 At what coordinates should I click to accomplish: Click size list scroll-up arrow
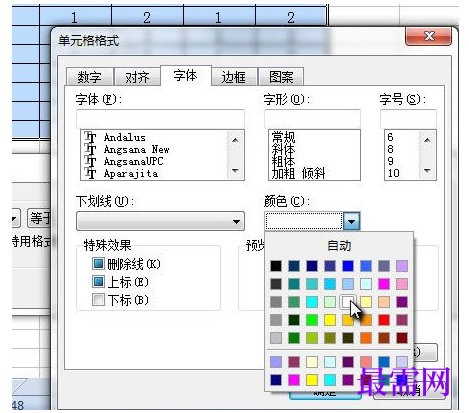[427, 140]
